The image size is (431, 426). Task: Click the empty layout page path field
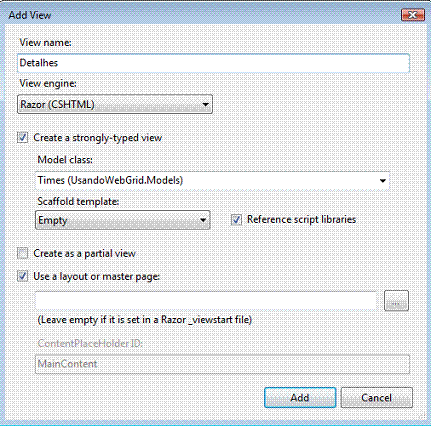point(206,301)
